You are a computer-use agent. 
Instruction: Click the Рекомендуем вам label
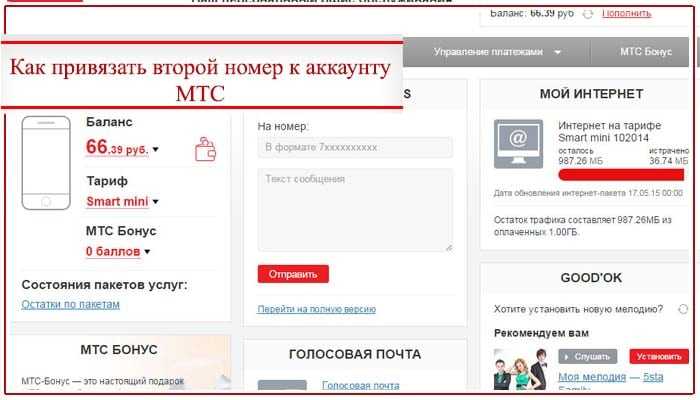[x=541, y=333]
